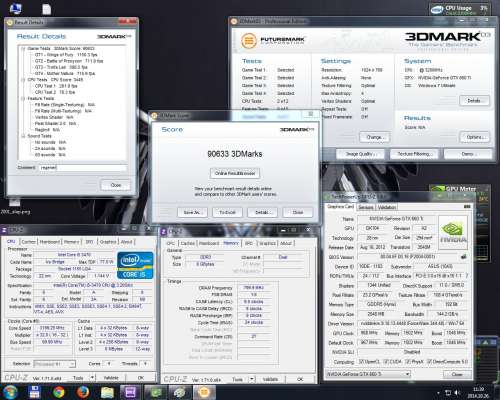Launch Google Chrome from the taskbar

pyautogui.click(x=59, y=392)
